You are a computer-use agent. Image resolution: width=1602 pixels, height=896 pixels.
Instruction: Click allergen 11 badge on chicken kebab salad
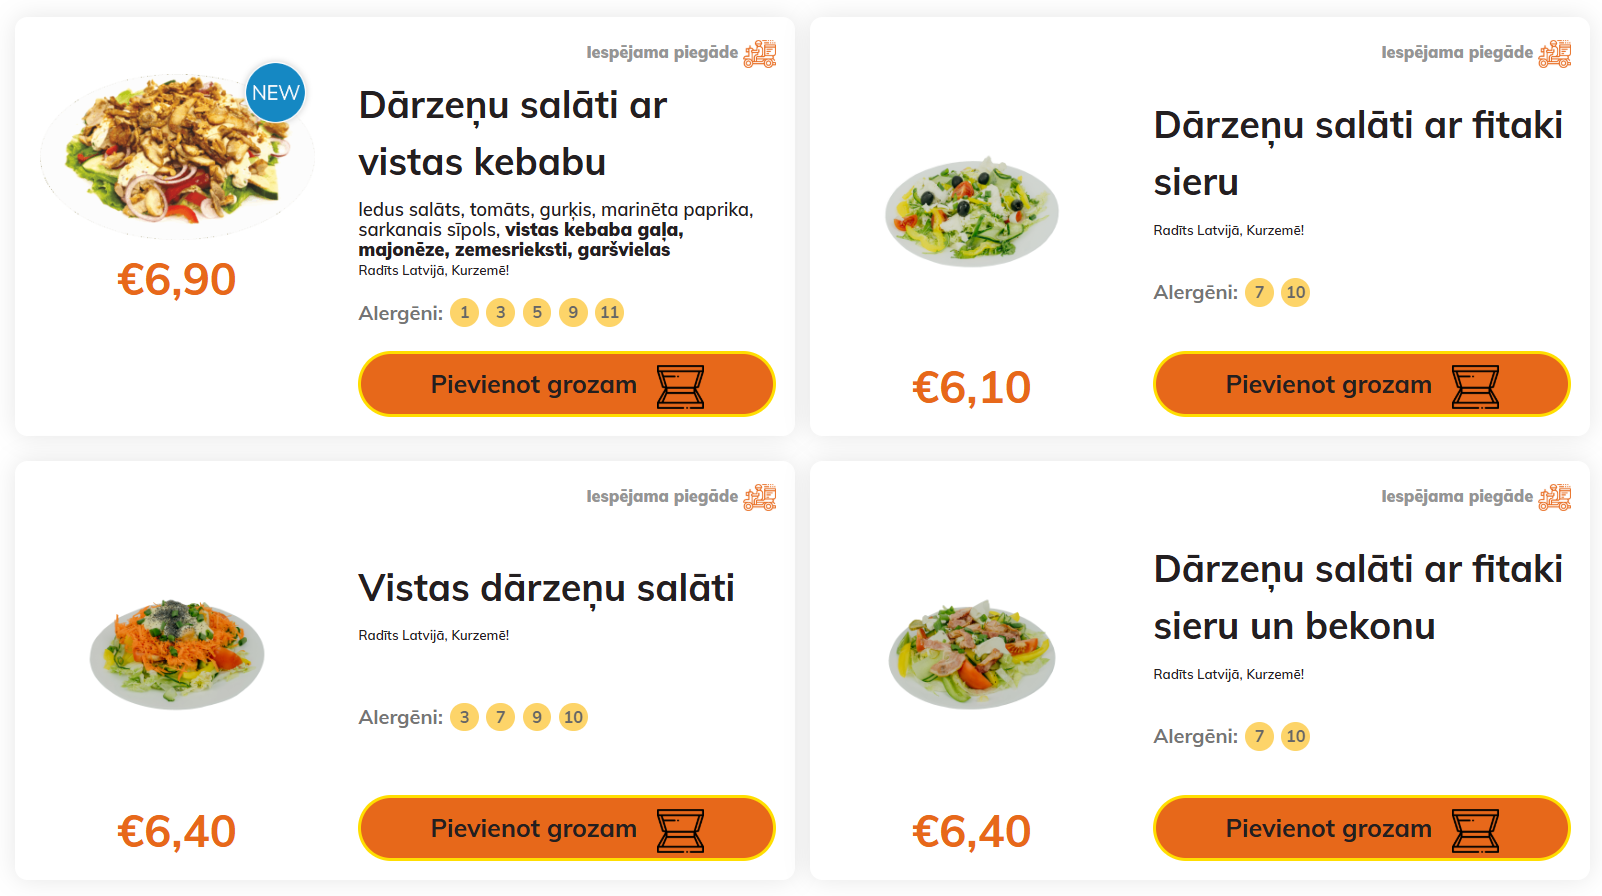pos(609,313)
